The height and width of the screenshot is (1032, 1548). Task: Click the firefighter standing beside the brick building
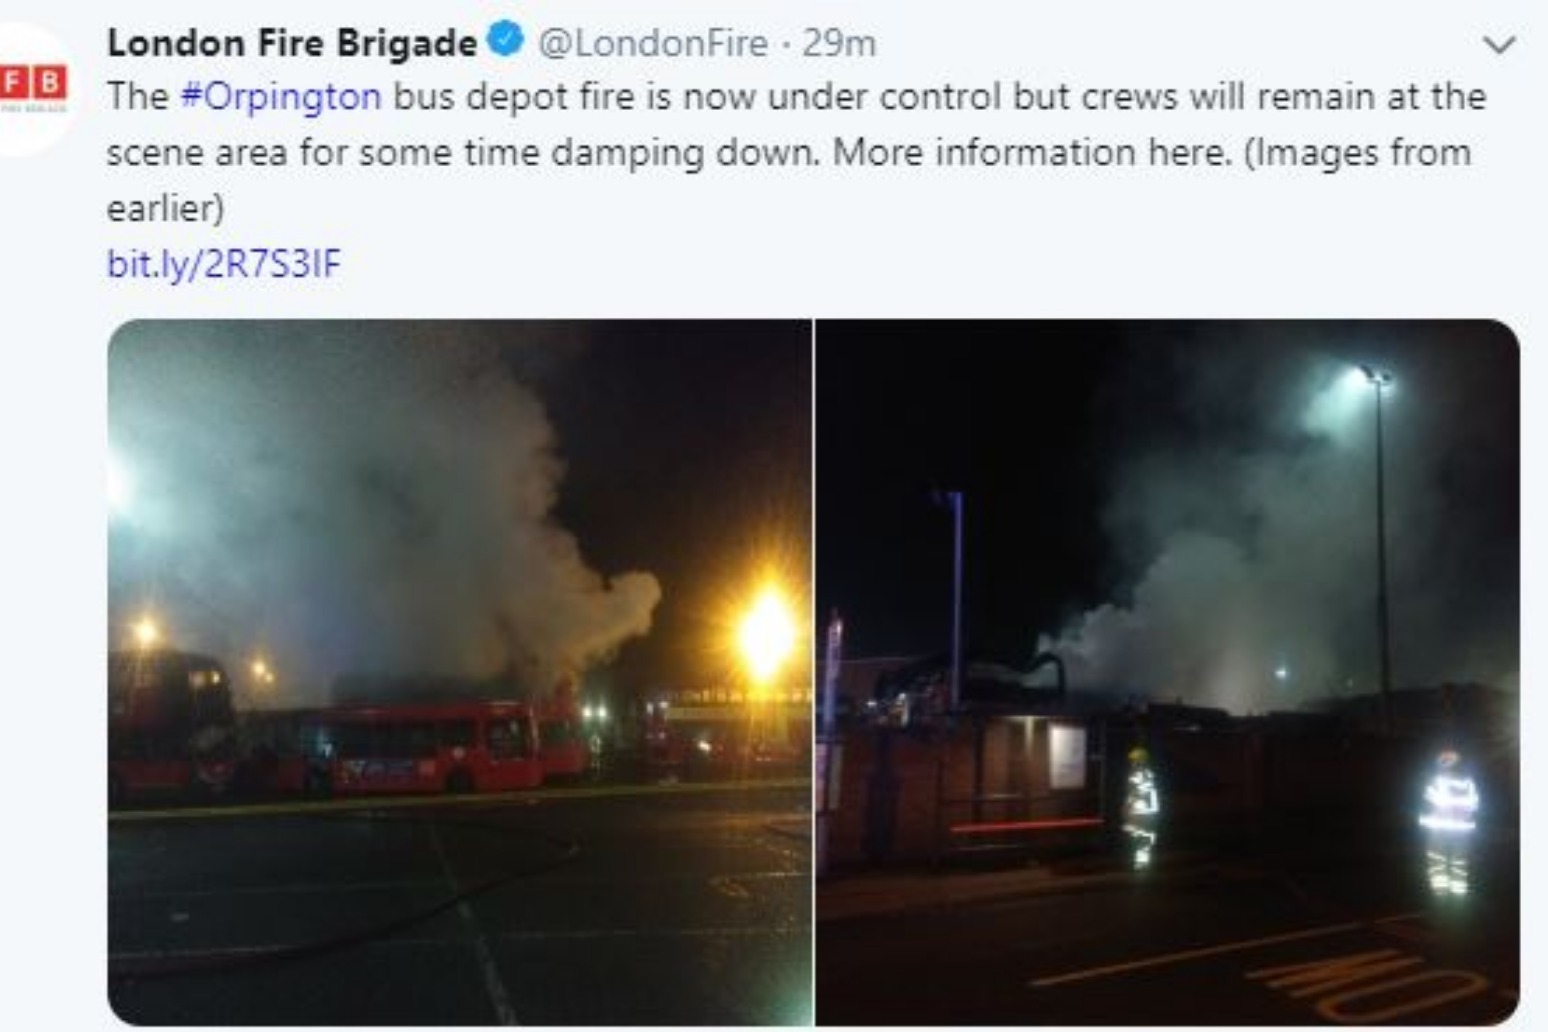pyautogui.click(x=1140, y=806)
